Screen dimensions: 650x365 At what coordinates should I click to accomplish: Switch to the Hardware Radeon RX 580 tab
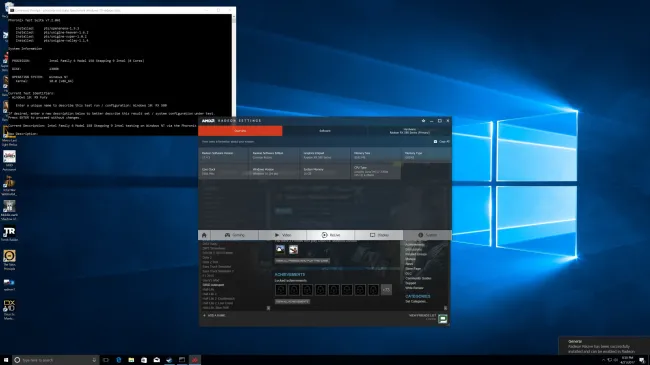click(x=409, y=131)
